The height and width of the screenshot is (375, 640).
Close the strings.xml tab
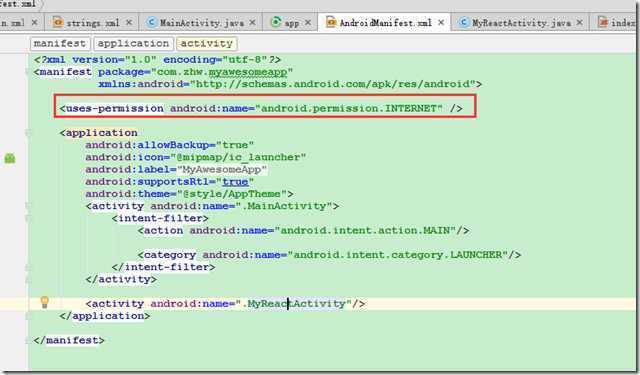pyautogui.click(x=129, y=22)
